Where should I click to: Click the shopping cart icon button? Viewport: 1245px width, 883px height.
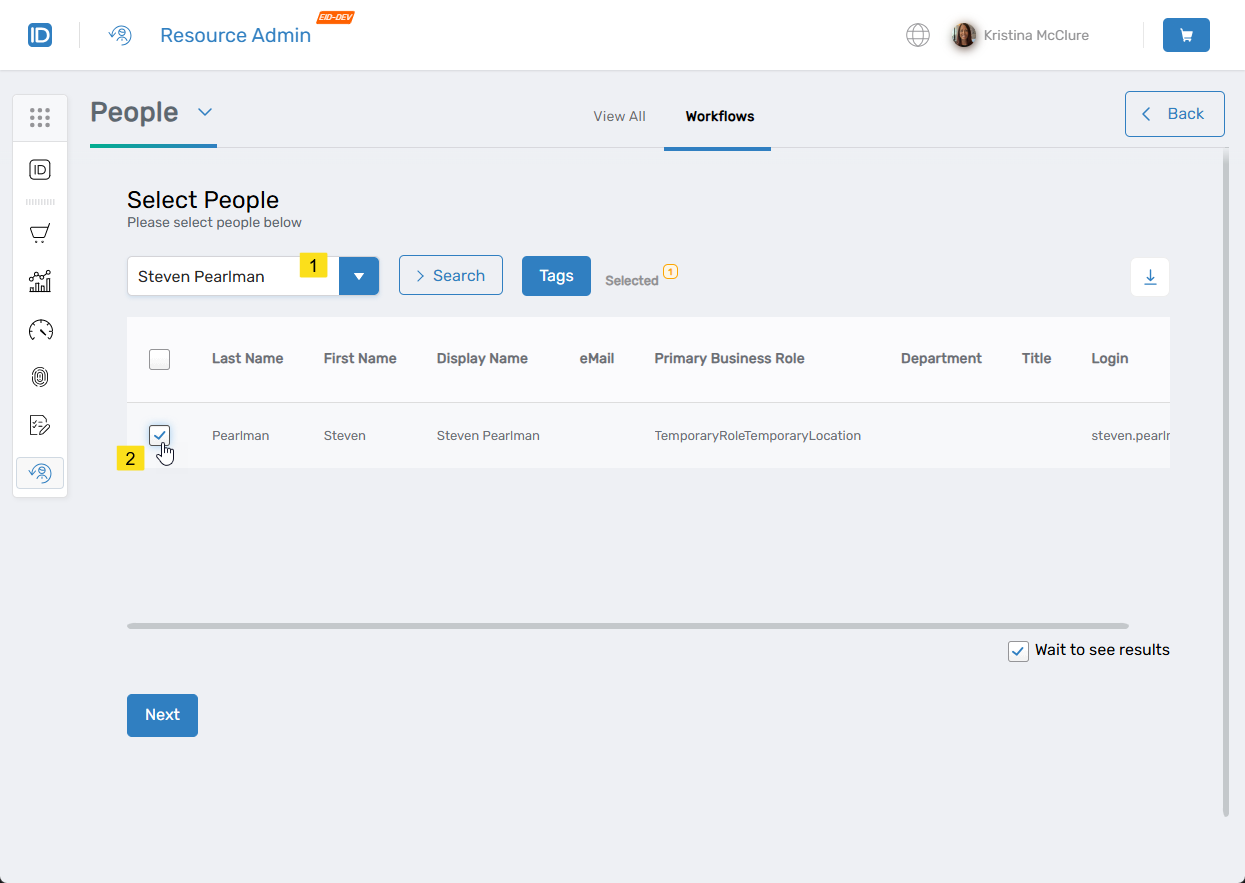(1186, 35)
